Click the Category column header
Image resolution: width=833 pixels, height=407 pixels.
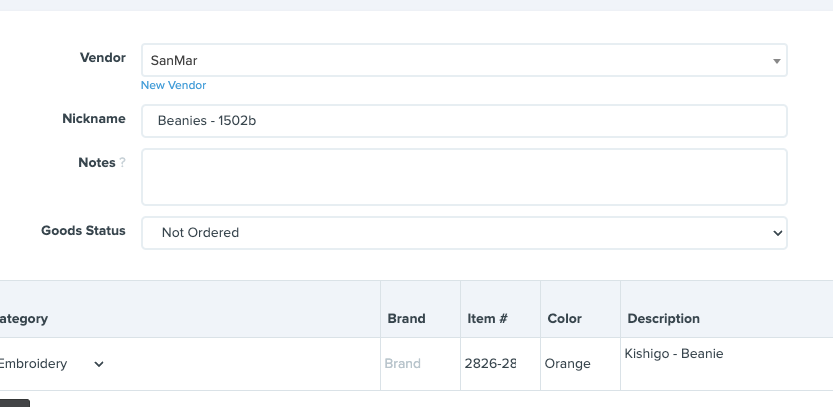click(24, 319)
